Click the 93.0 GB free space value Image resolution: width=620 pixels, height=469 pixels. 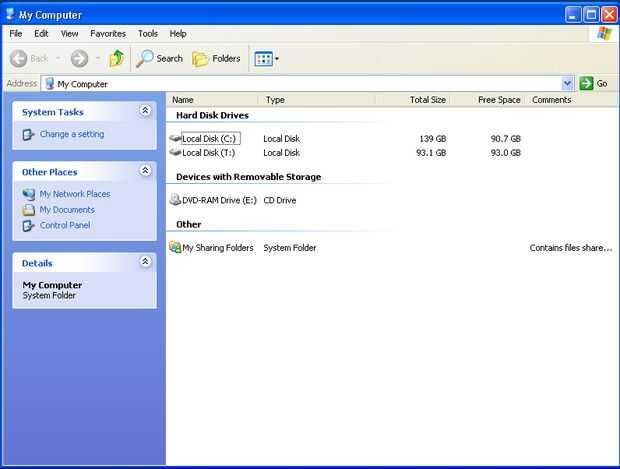[506, 152]
